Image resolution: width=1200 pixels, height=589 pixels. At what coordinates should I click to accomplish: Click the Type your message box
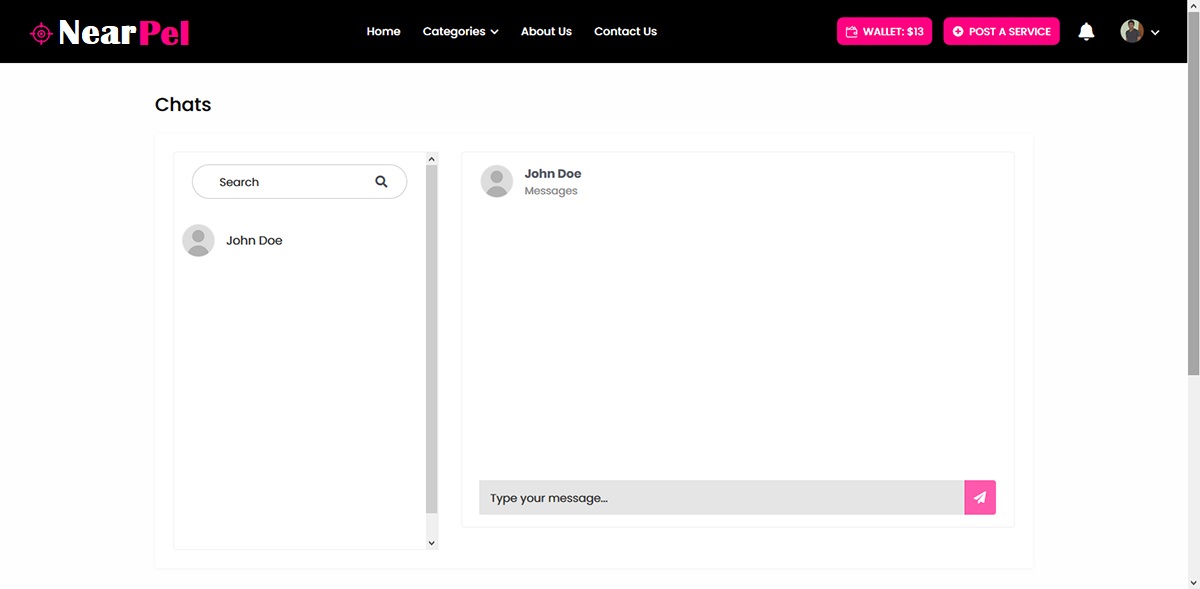pyautogui.click(x=720, y=498)
